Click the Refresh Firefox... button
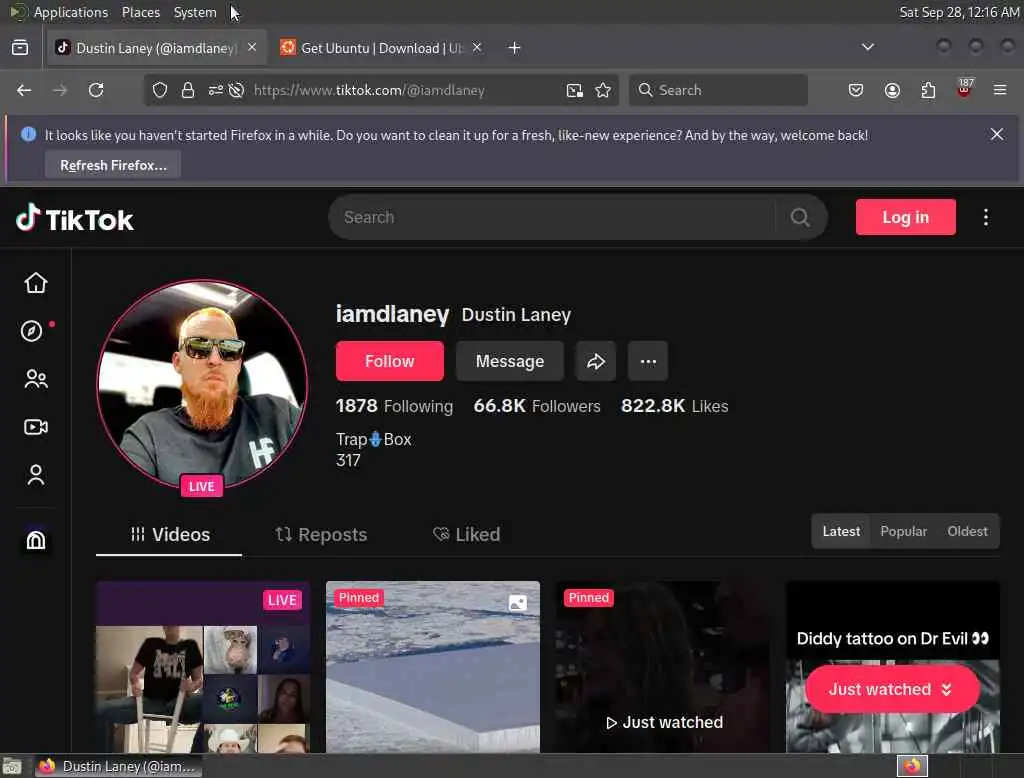Image resolution: width=1024 pixels, height=778 pixels. click(113, 165)
